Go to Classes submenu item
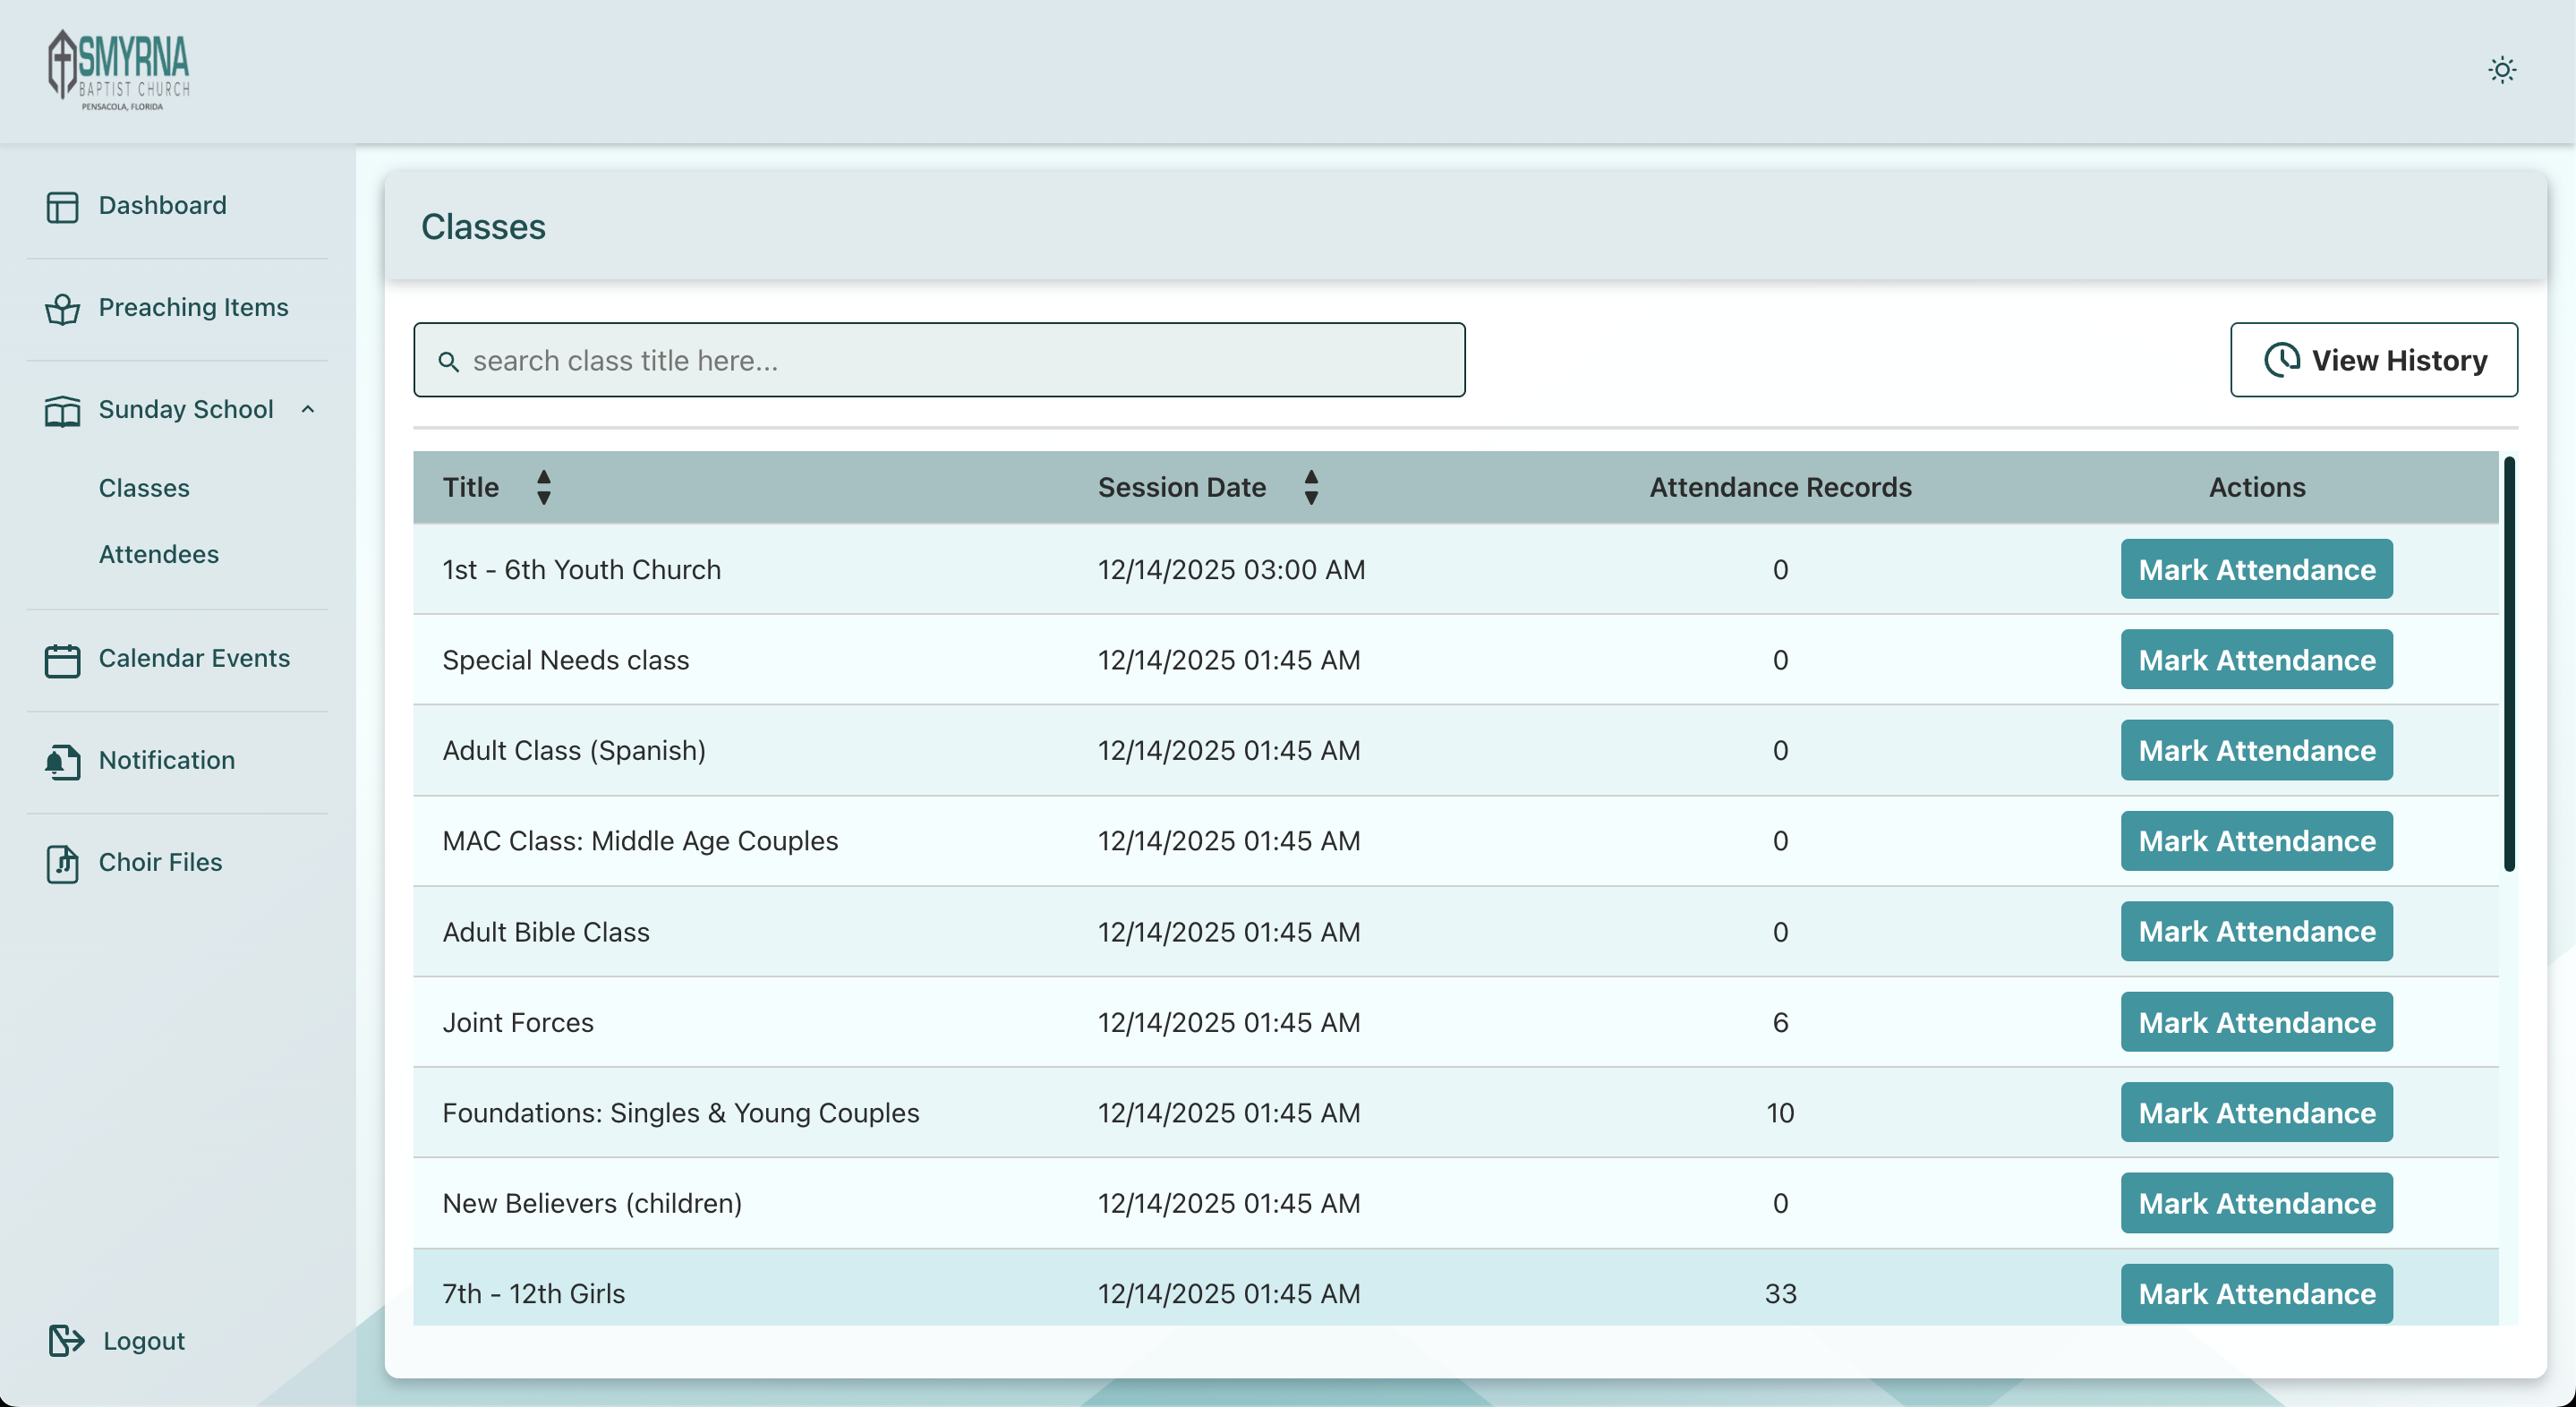The height and width of the screenshot is (1407, 2576). pos(144,488)
